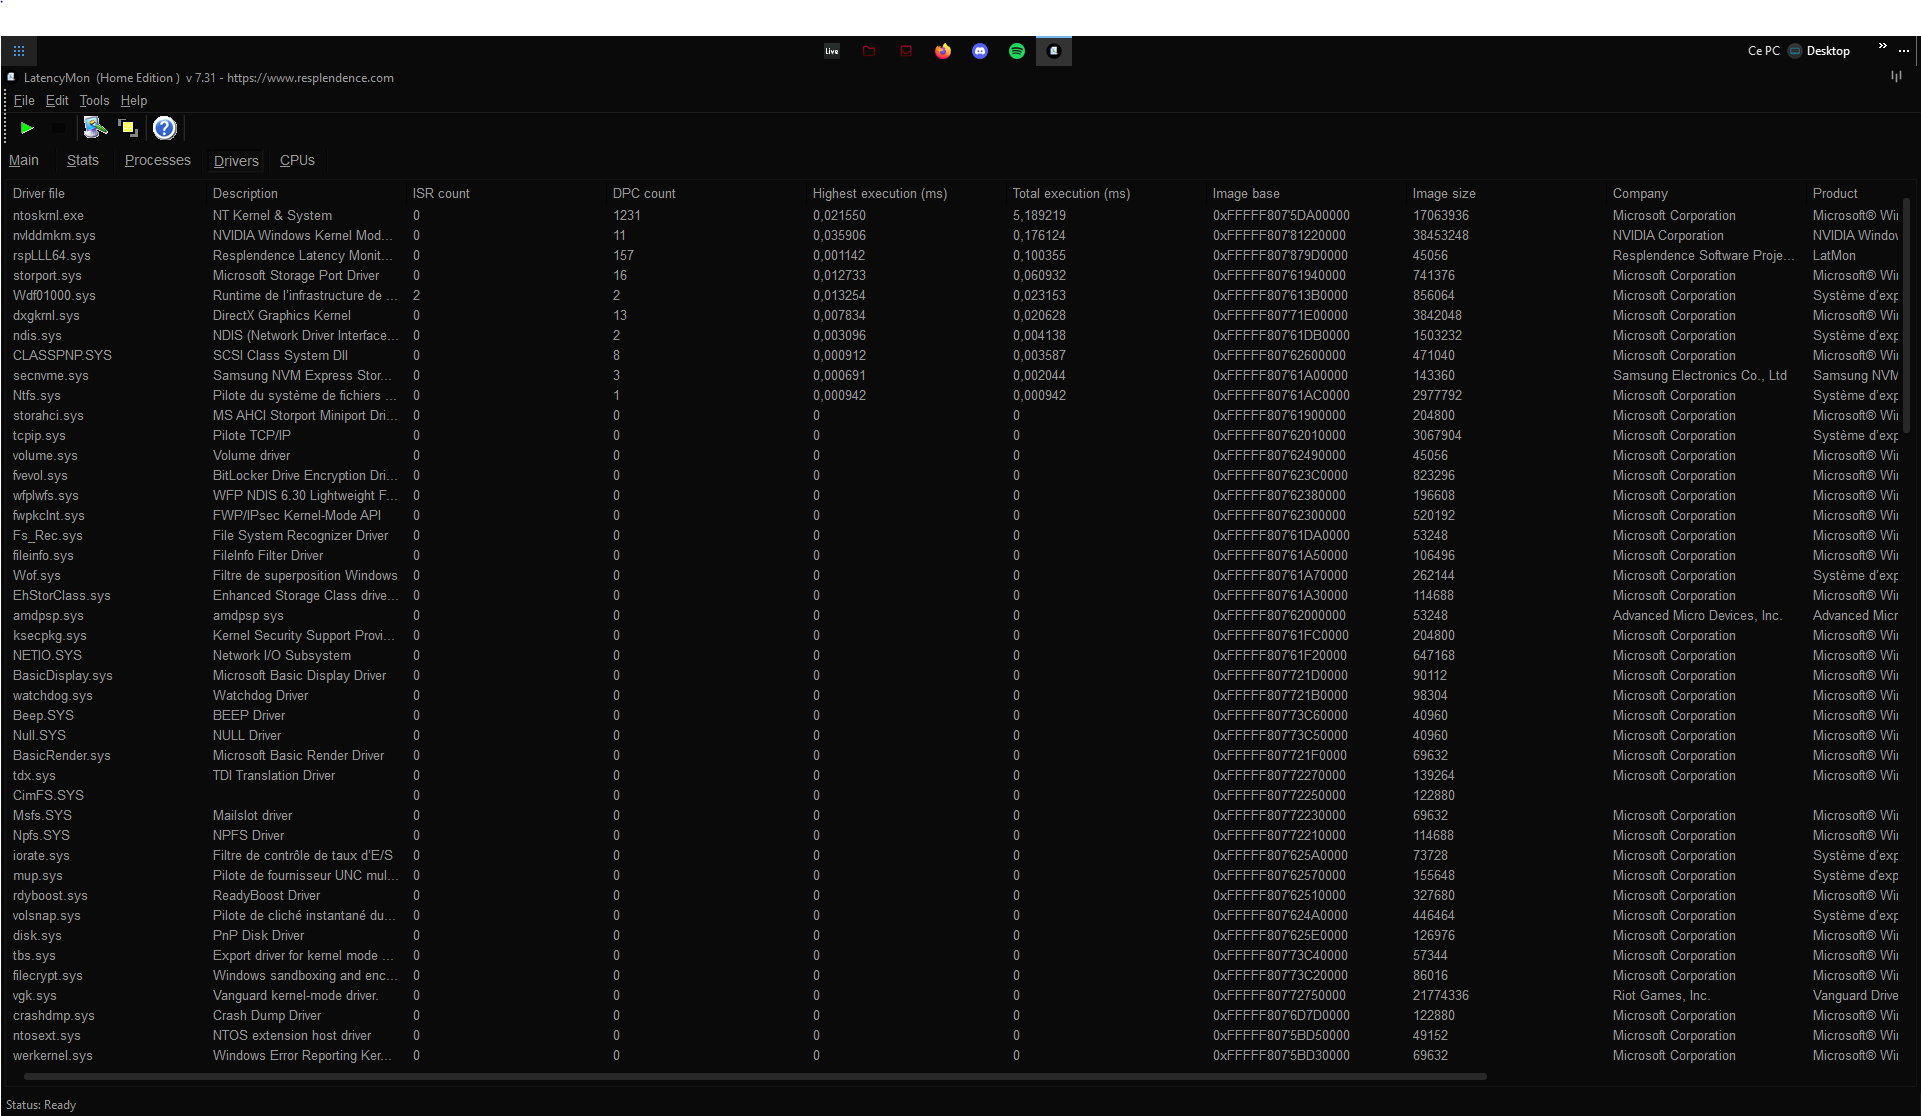Click the yellow square window toolbar icon
1921x1116 pixels.
coord(128,128)
